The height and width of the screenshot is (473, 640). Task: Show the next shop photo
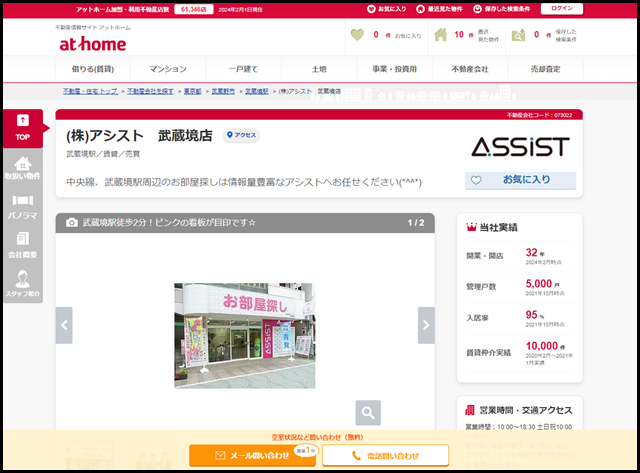tap(426, 325)
